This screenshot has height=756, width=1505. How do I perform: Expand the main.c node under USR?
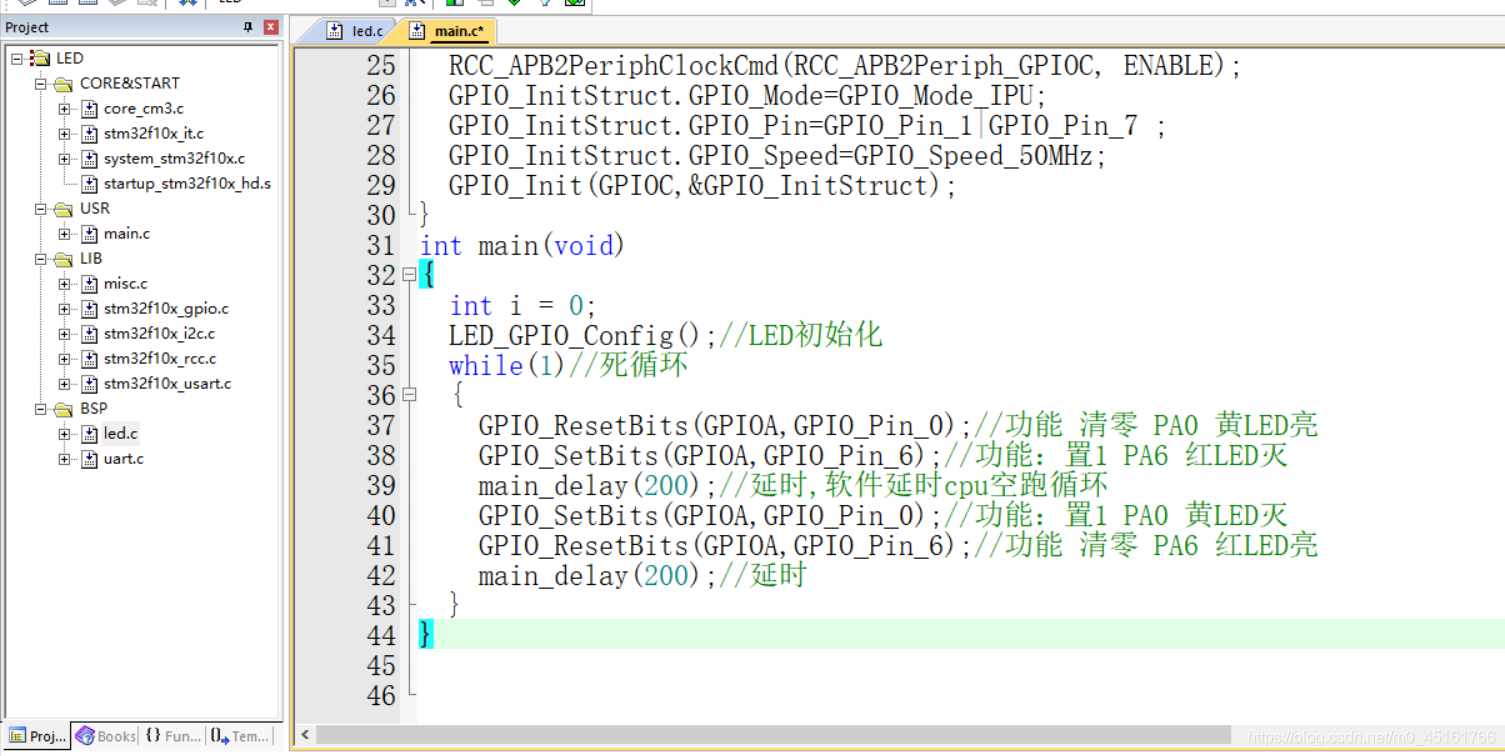pyautogui.click(x=64, y=233)
